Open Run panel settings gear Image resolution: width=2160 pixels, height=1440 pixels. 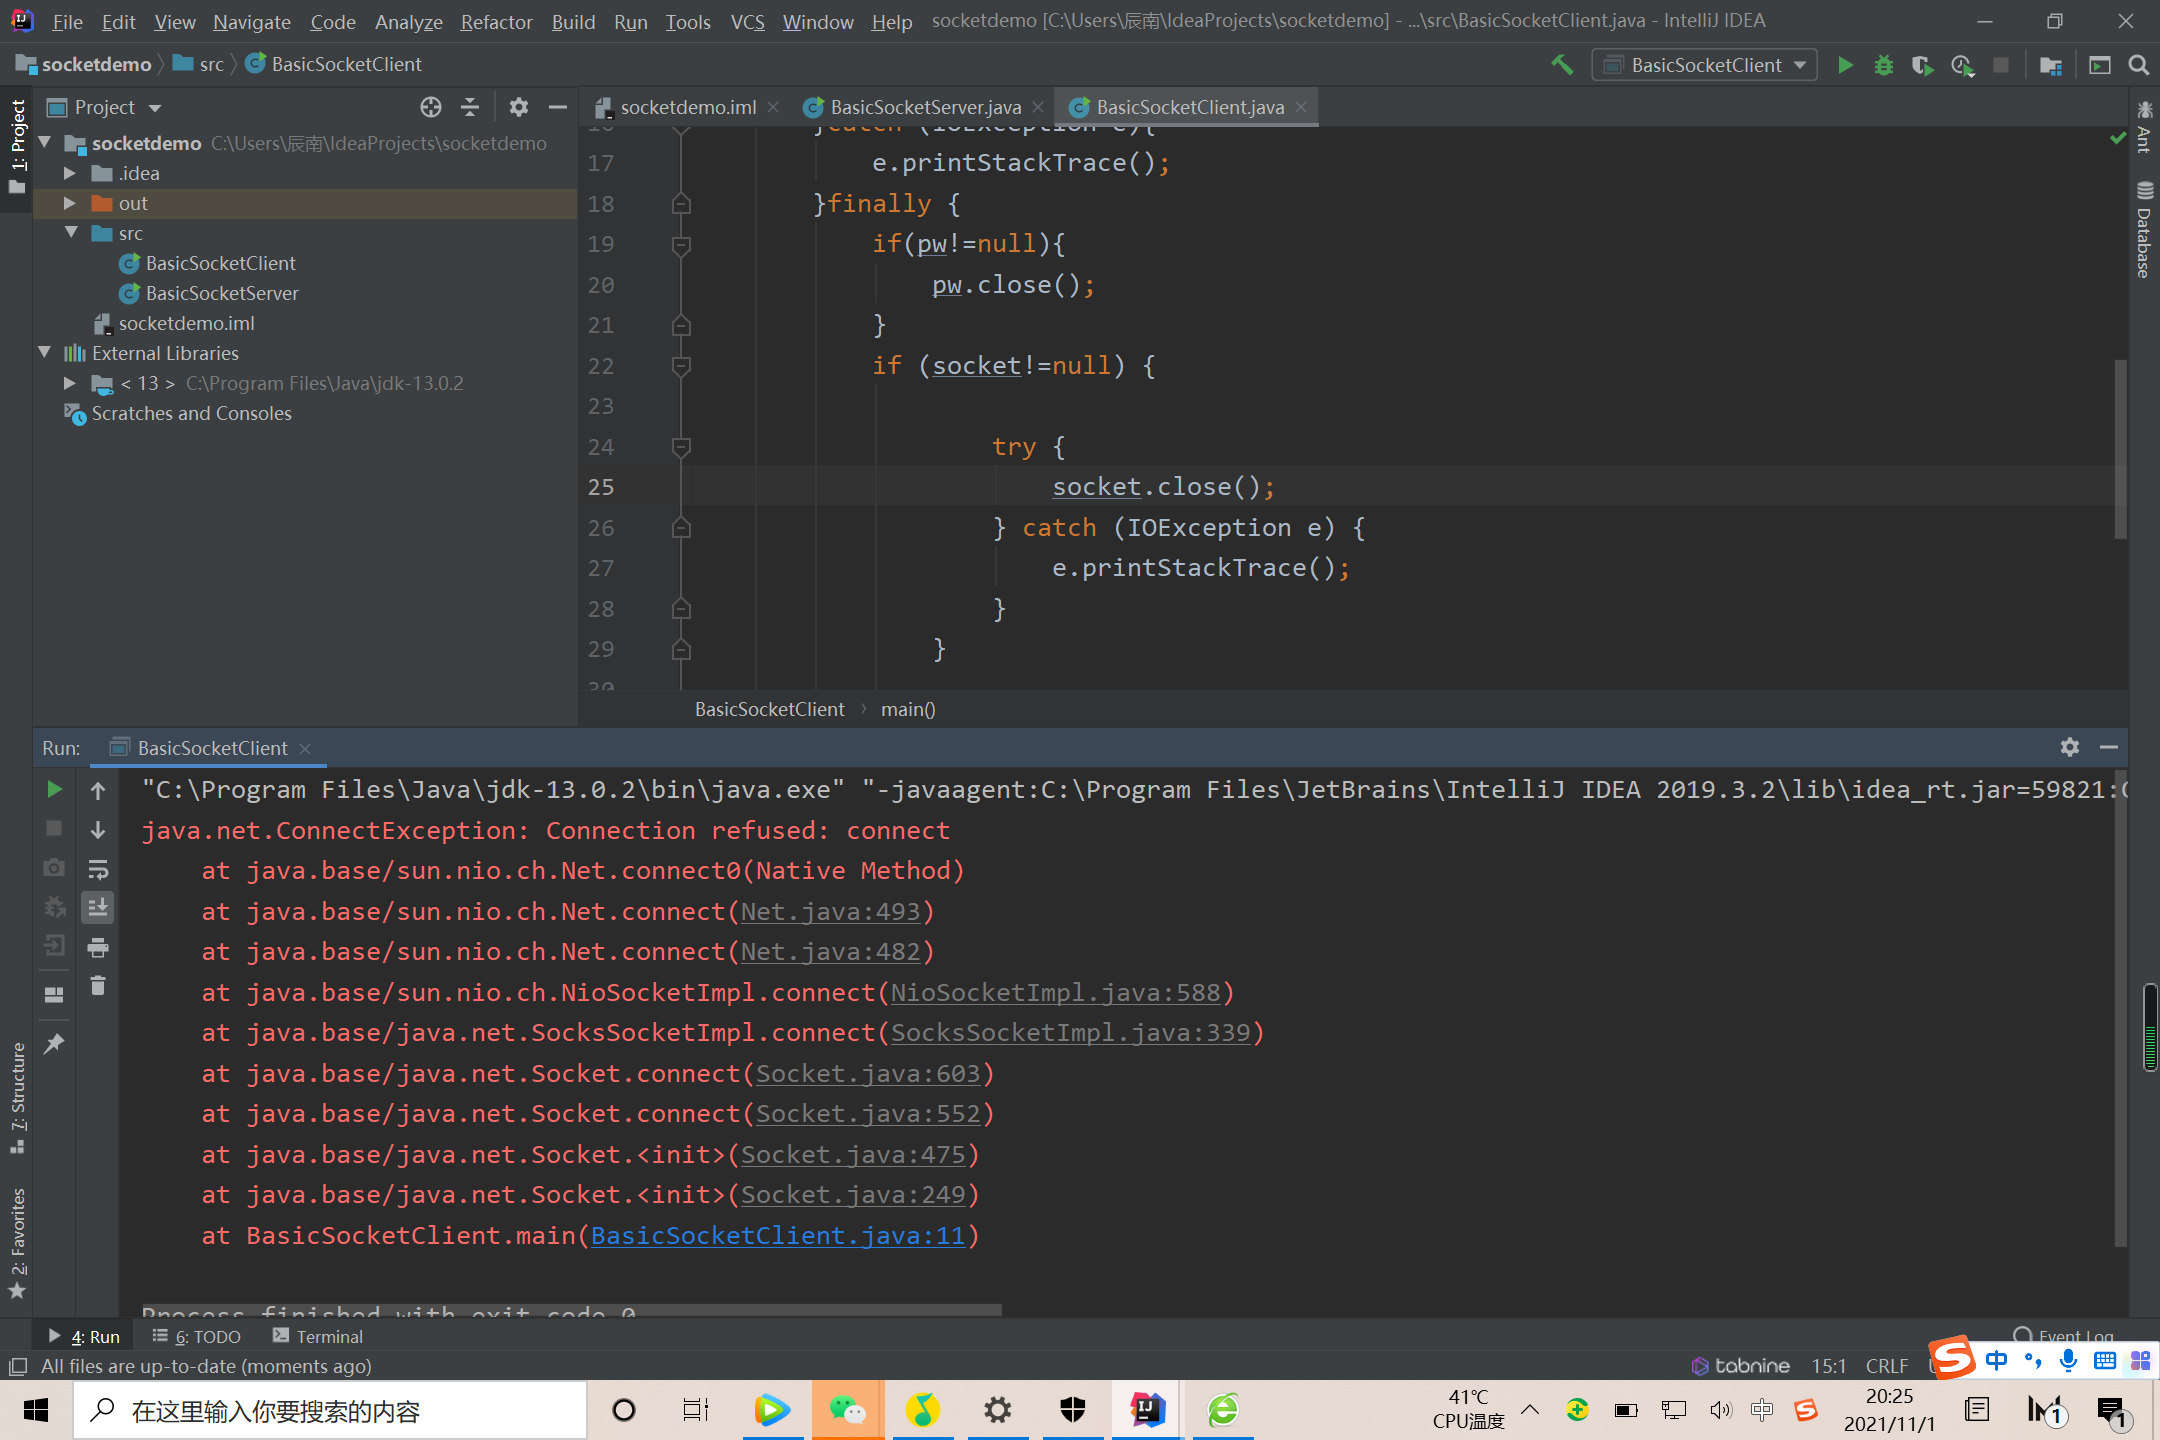point(2070,747)
